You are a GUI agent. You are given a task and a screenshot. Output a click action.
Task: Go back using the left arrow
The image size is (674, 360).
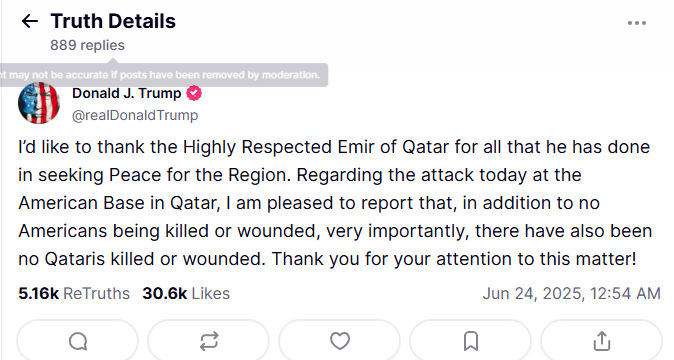click(30, 21)
